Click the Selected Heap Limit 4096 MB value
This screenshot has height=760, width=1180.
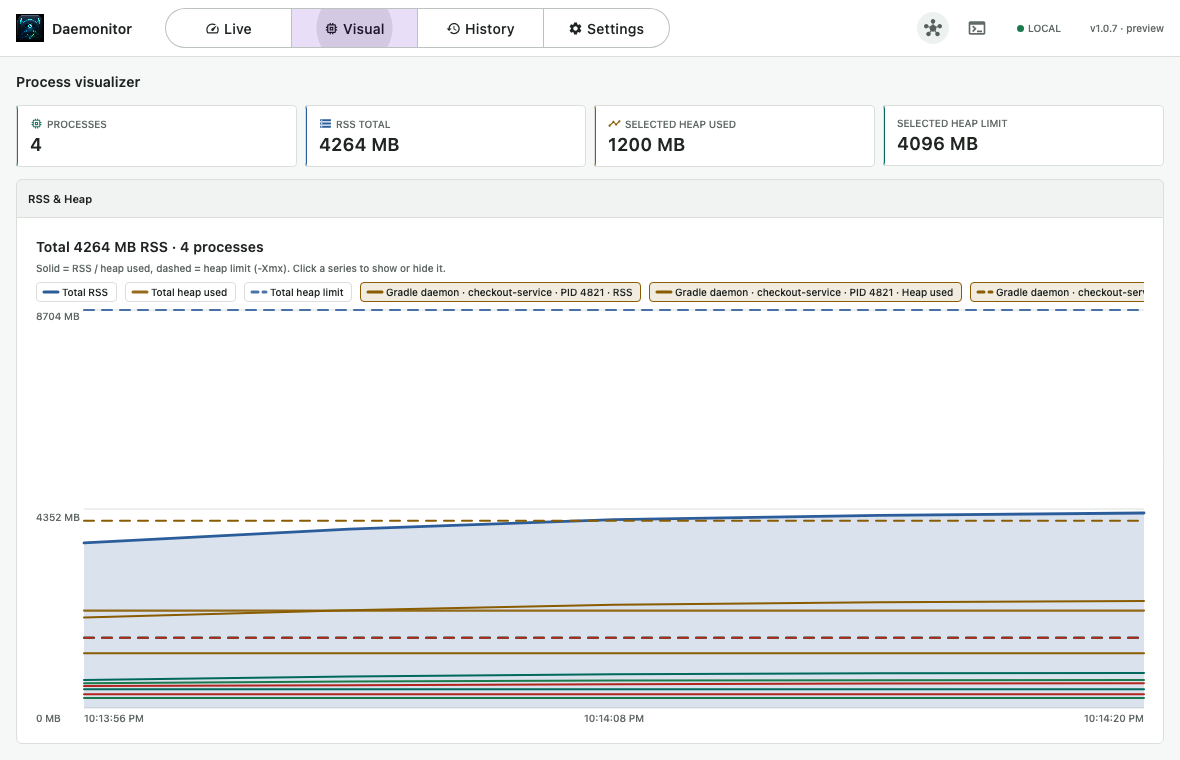pyautogui.click(x=937, y=144)
